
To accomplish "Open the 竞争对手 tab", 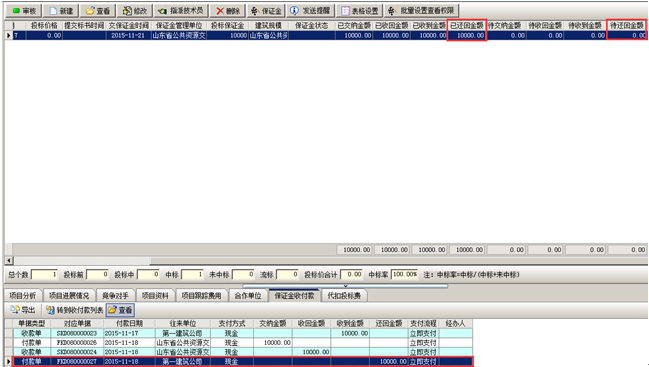I will [115, 296].
